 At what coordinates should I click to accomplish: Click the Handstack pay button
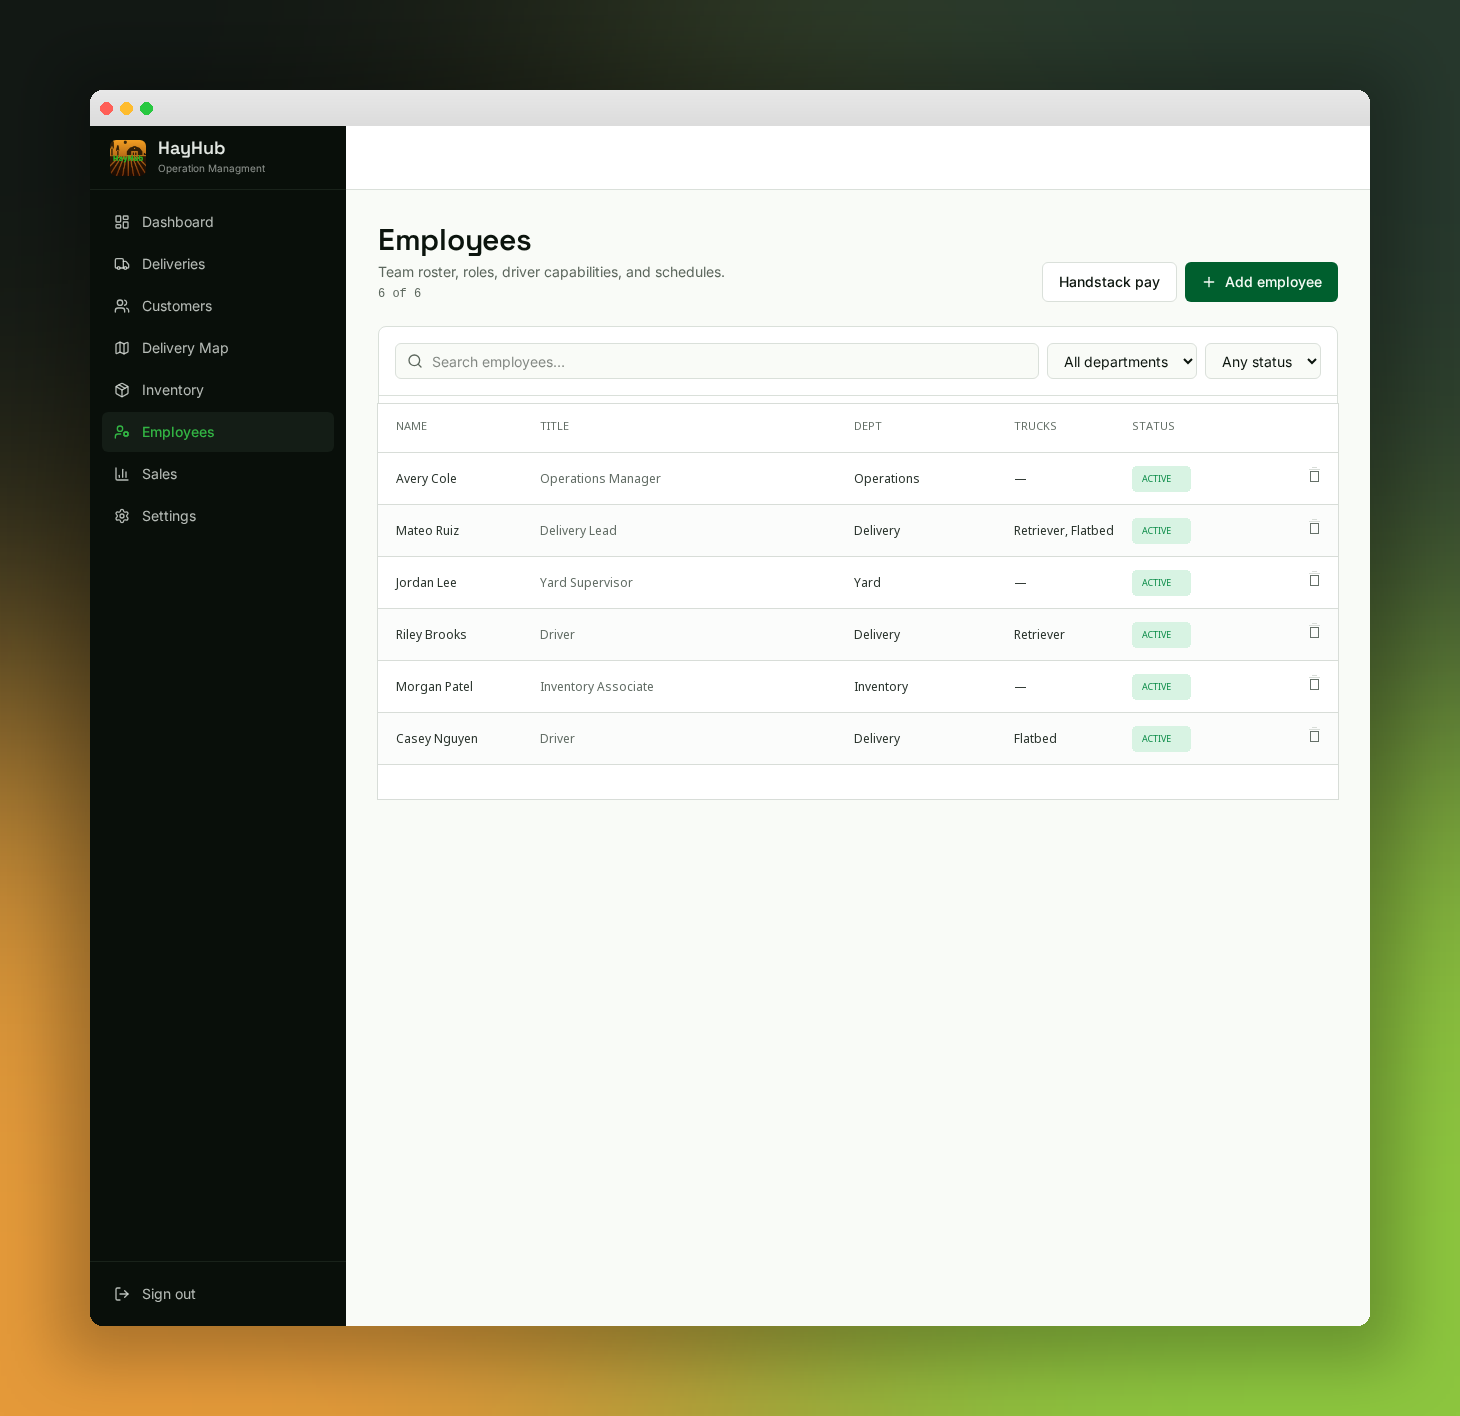(1109, 282)
